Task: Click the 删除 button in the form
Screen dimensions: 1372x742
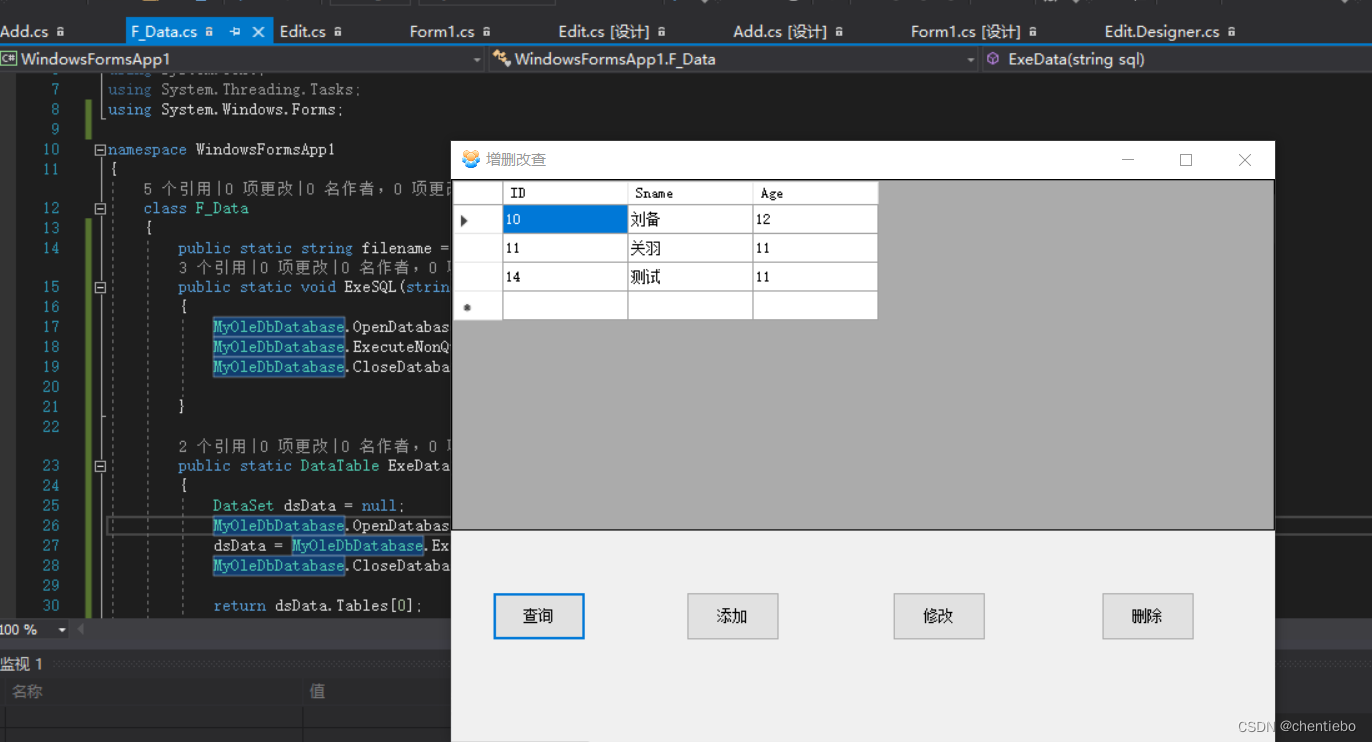Action: pos(1147,616)
